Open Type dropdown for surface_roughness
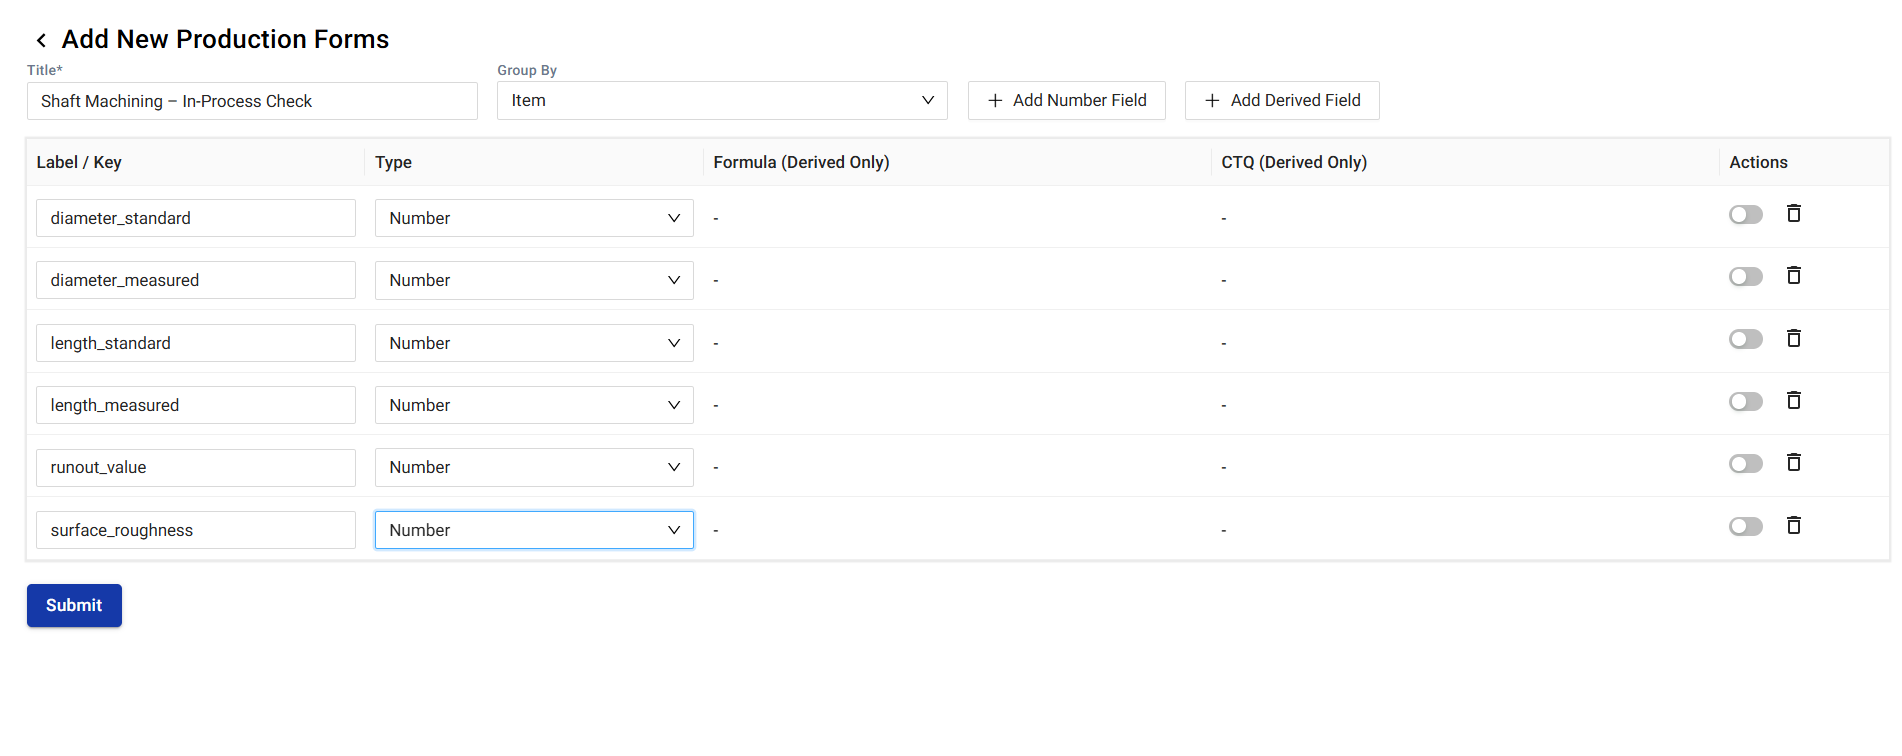This screenshot has width=1902, height=756. coord(533,530)
